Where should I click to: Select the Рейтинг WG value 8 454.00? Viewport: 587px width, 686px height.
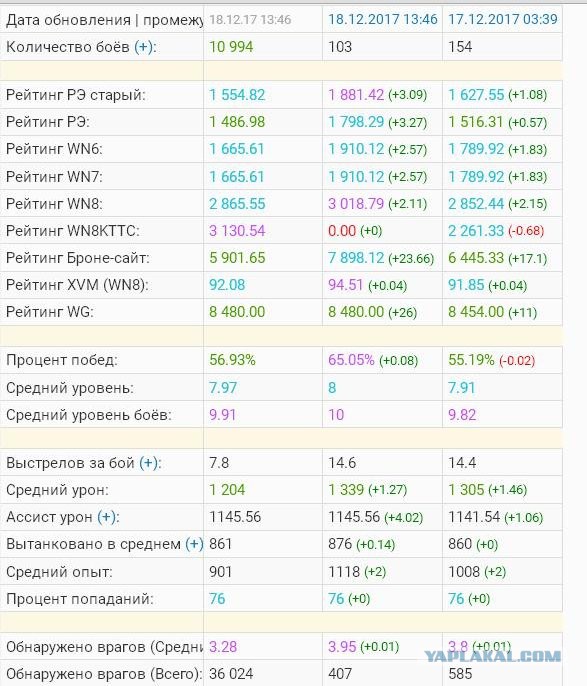476,312
